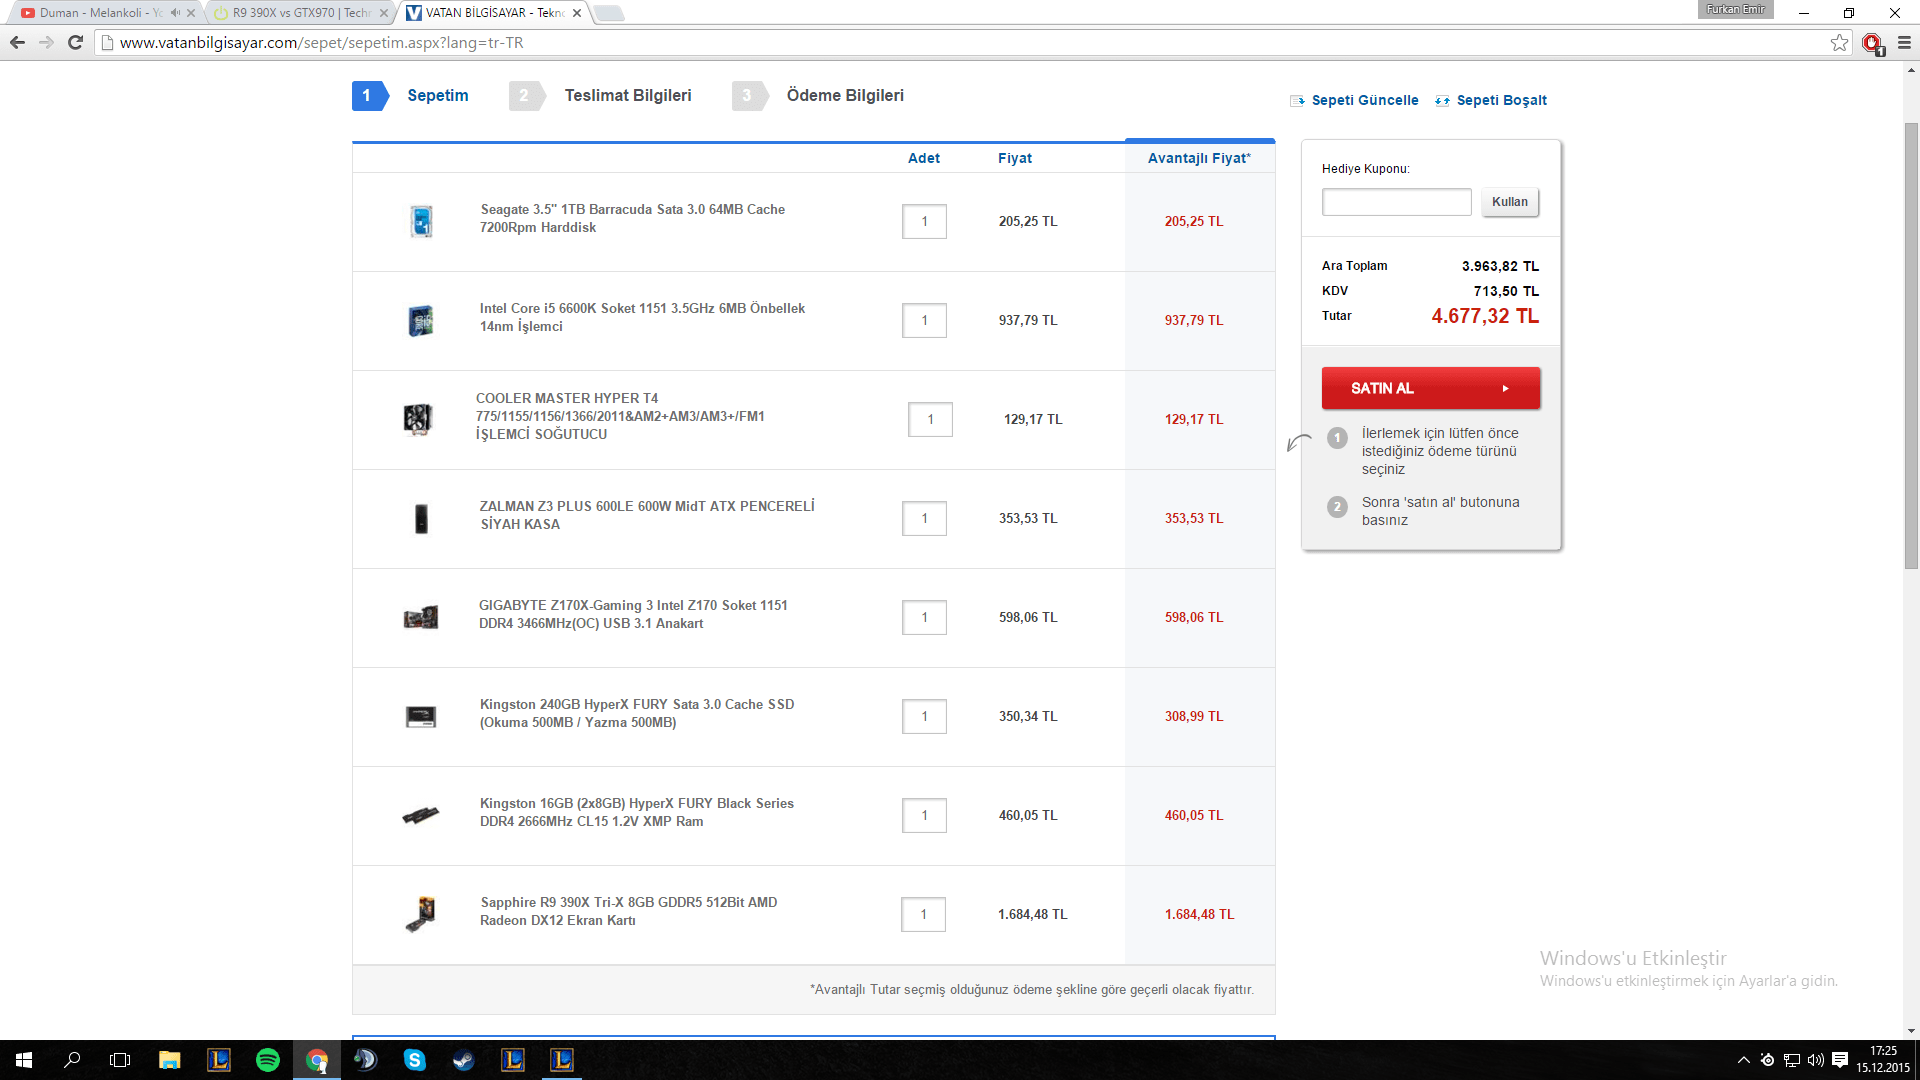Empty cart with Sepeti Boşalt link

1500,100
